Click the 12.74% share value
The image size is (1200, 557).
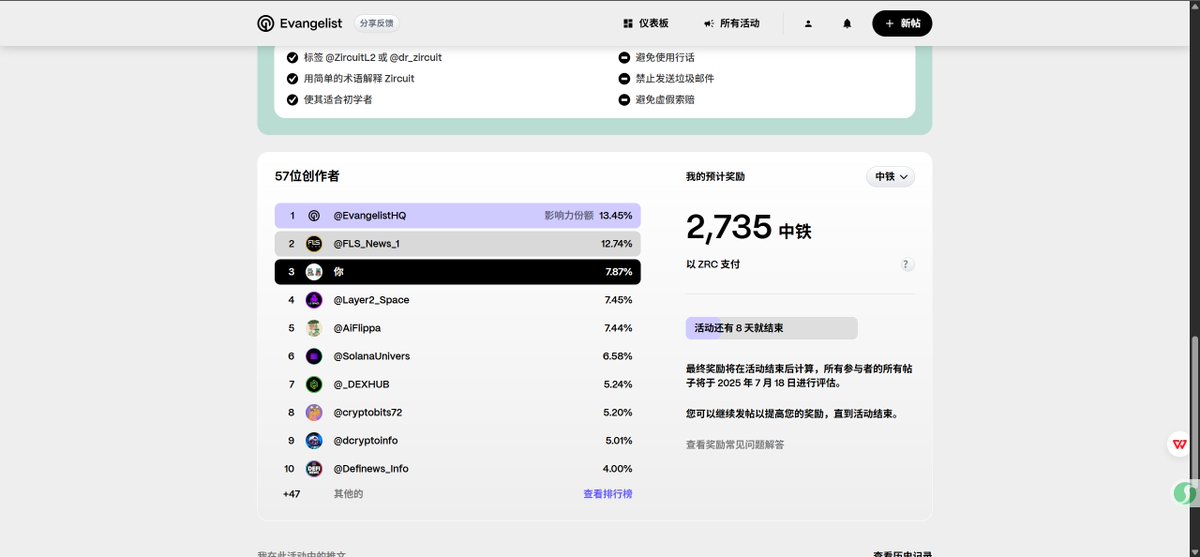[x=617, y=243]
